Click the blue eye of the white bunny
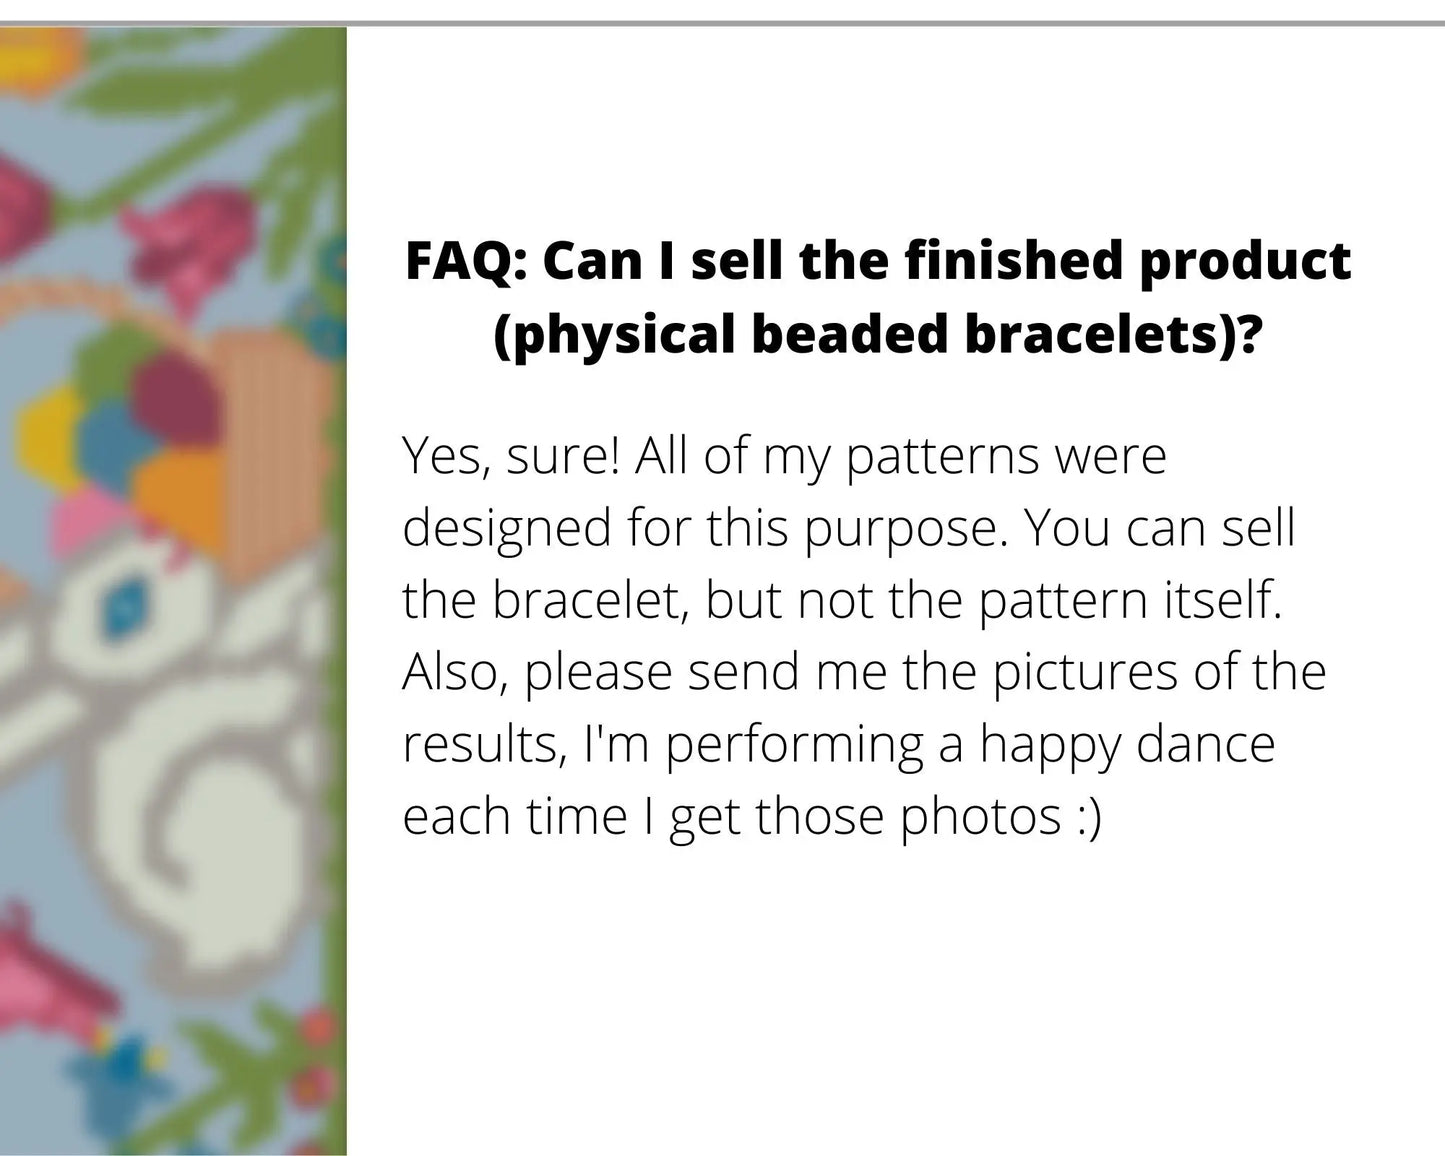This screenshot has height=1156, width=1445. [x=127, y=603]
